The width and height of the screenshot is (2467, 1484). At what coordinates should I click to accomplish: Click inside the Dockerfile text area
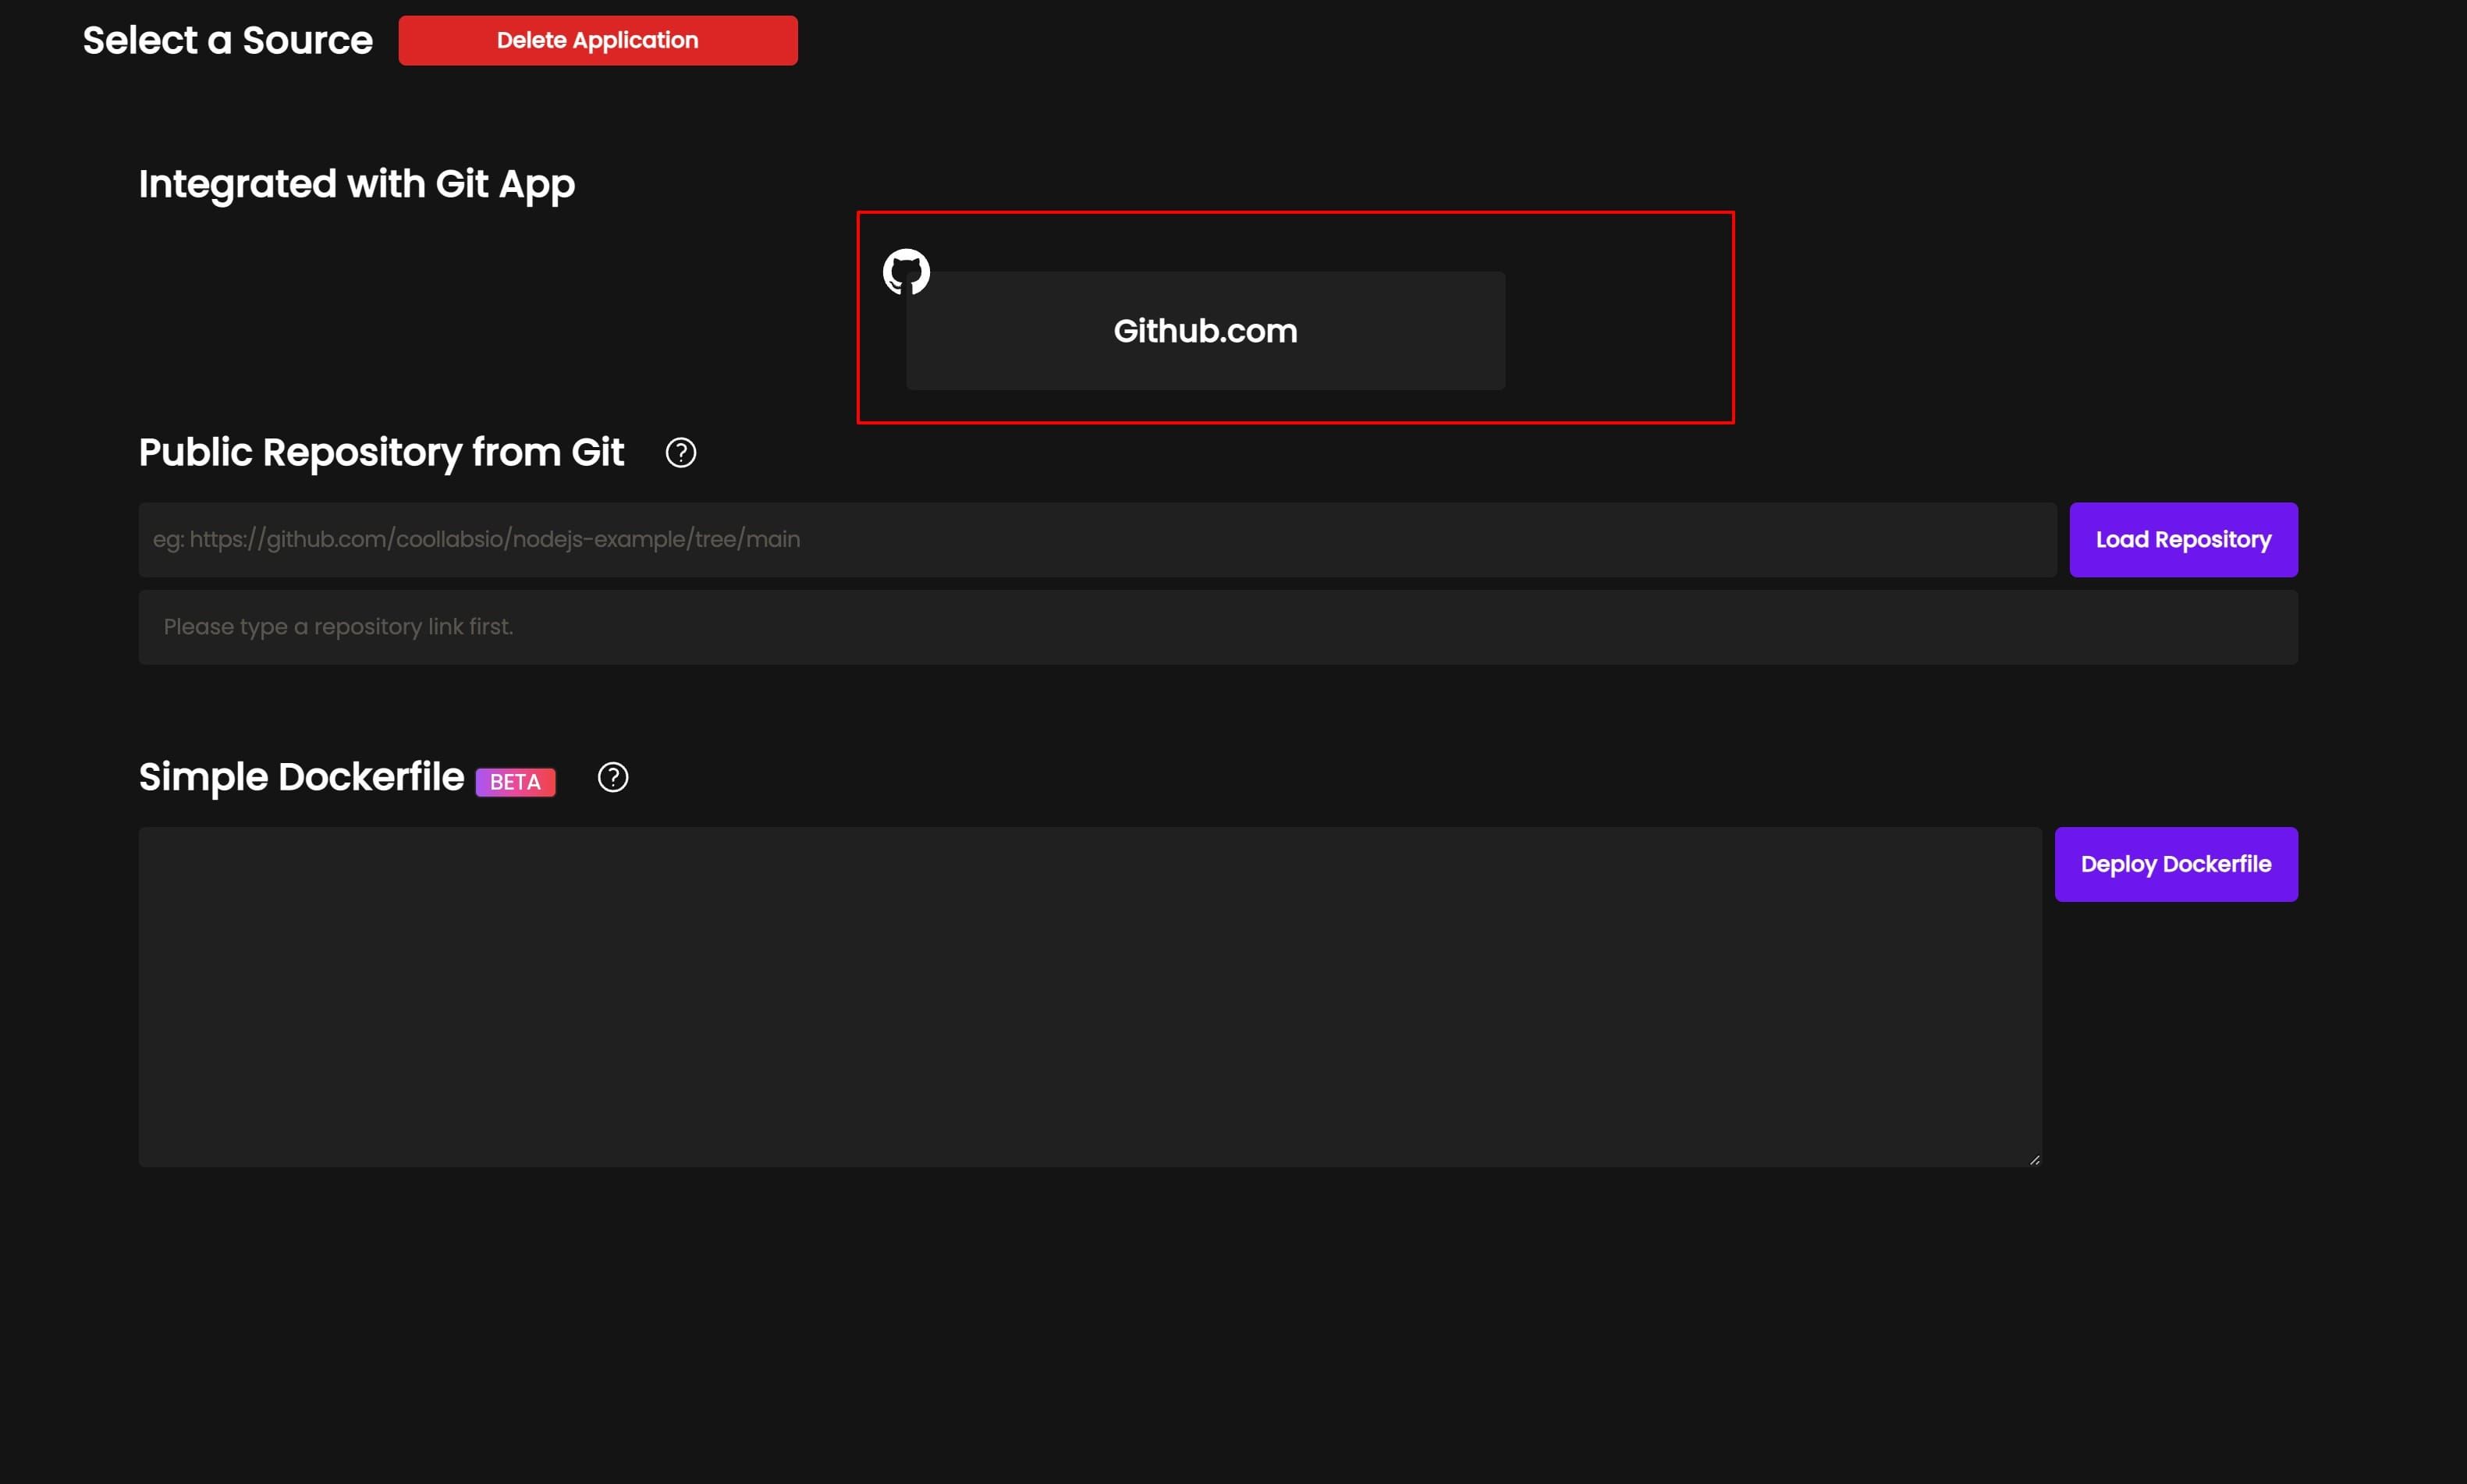[1090, 997]
